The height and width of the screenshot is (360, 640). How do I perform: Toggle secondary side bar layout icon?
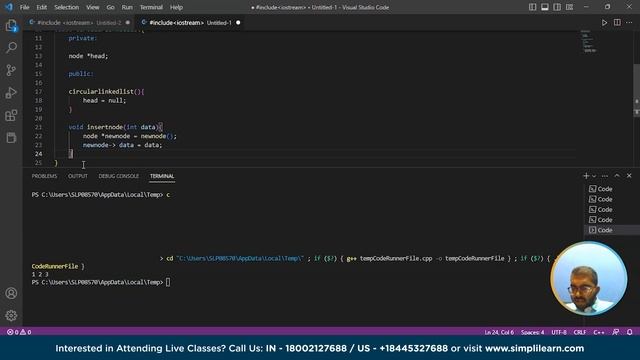(x=557, y=7)
